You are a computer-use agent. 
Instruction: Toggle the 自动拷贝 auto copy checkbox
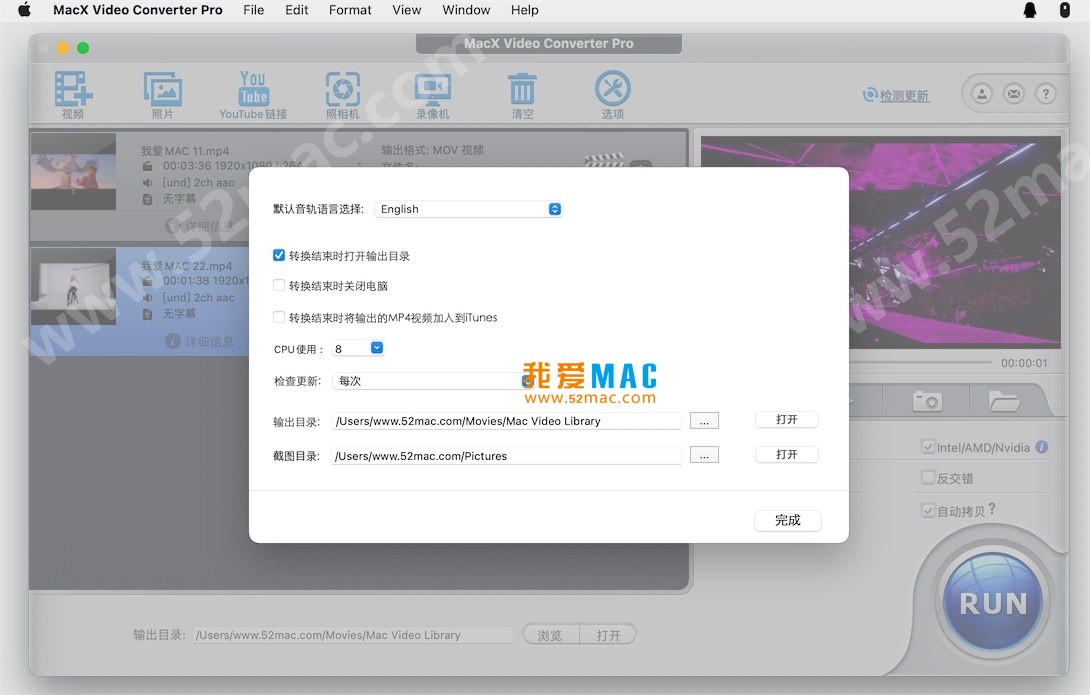point(928,510)
